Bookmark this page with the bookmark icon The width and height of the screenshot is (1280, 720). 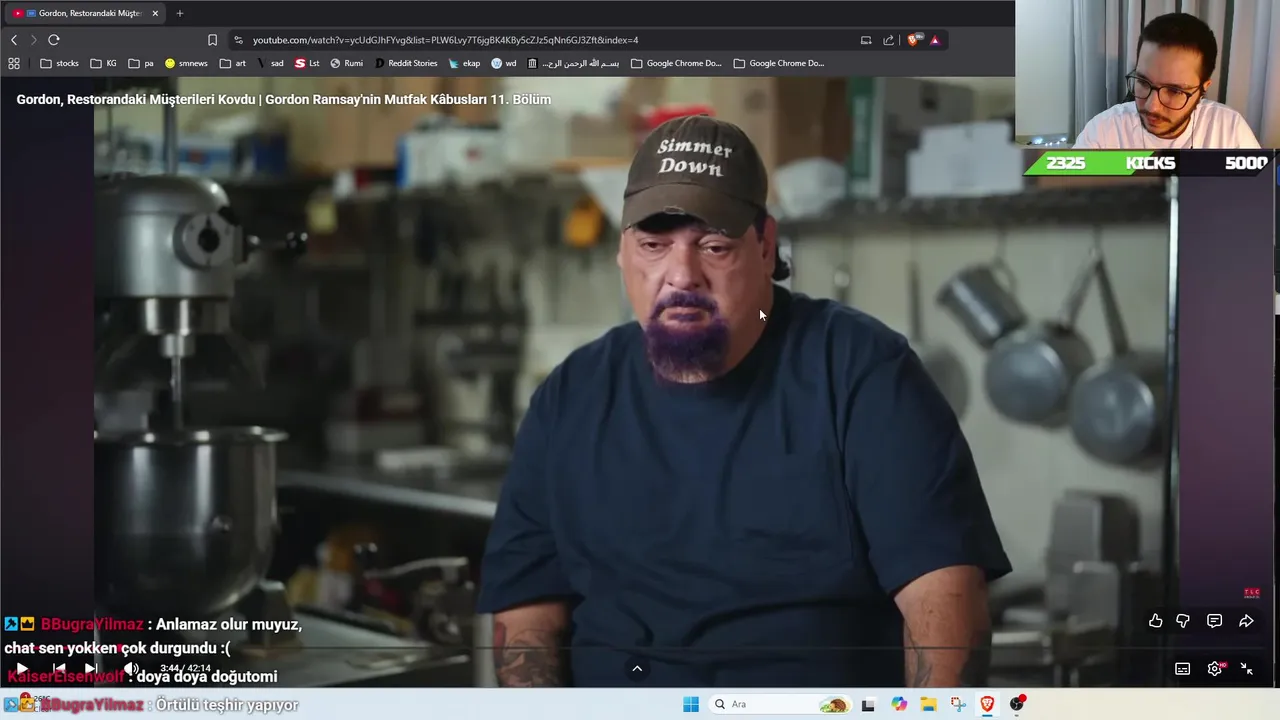click(212, 40)
